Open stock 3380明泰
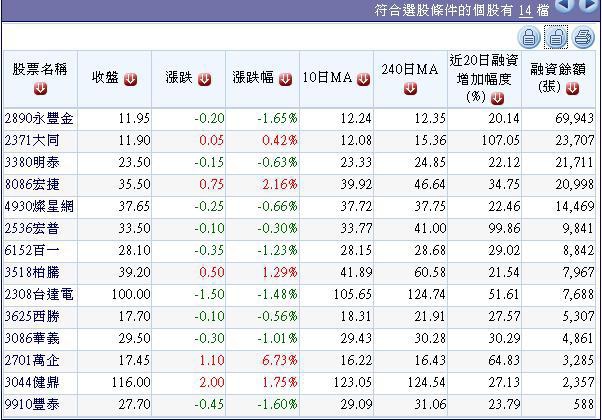The height and width of the screenshot is (420, 602). pos(32,162)
